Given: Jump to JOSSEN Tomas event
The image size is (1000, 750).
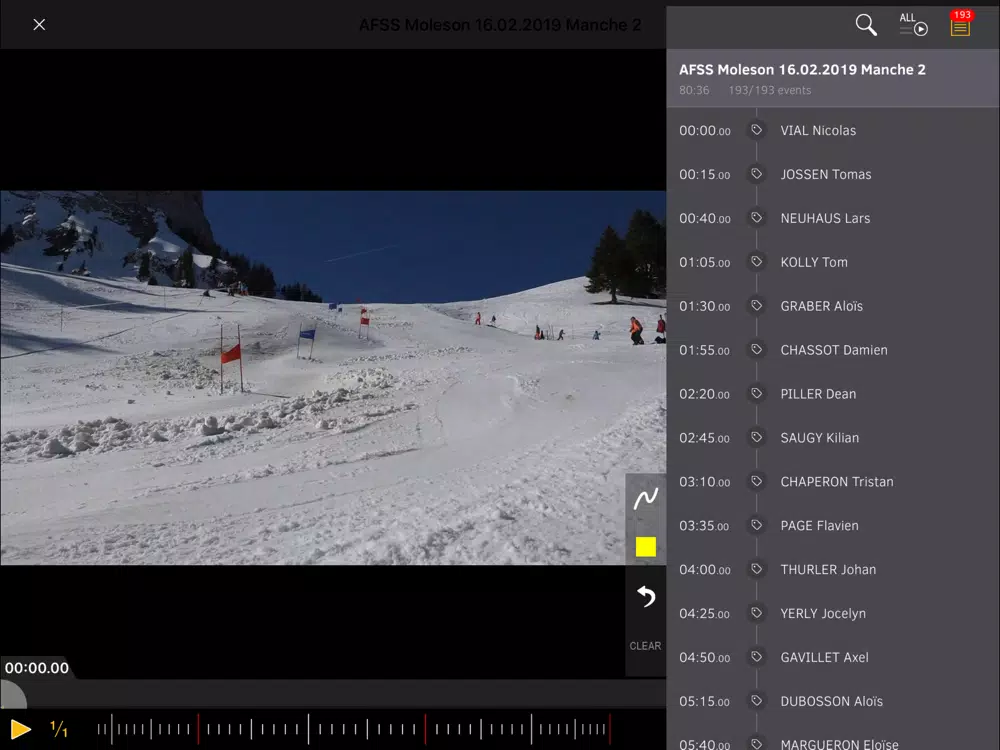Looking at the screenshot, I should click(x=833, y=174).
